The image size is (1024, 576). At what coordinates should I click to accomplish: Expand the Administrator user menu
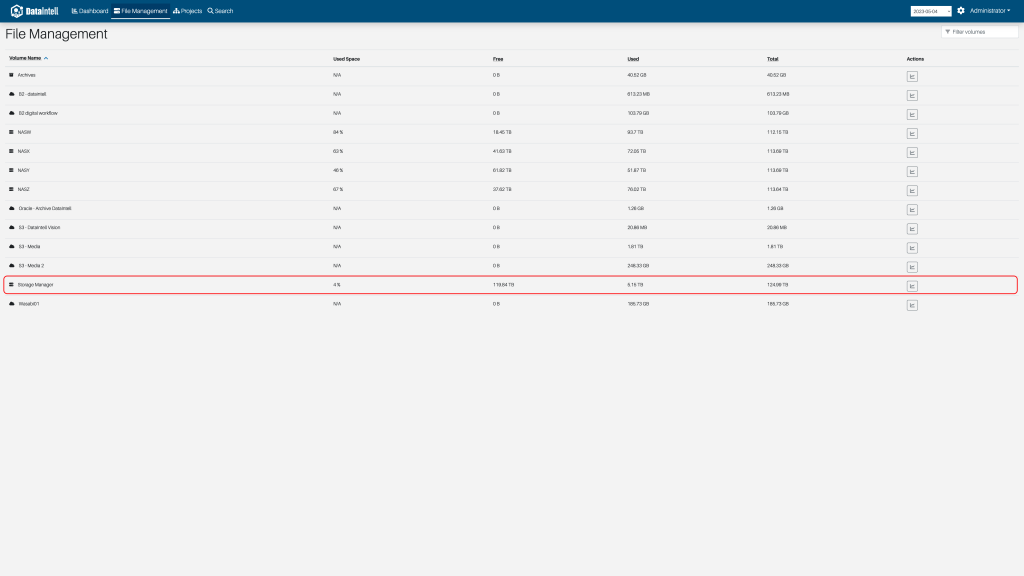pyautogui.click(x=989, y=10)
